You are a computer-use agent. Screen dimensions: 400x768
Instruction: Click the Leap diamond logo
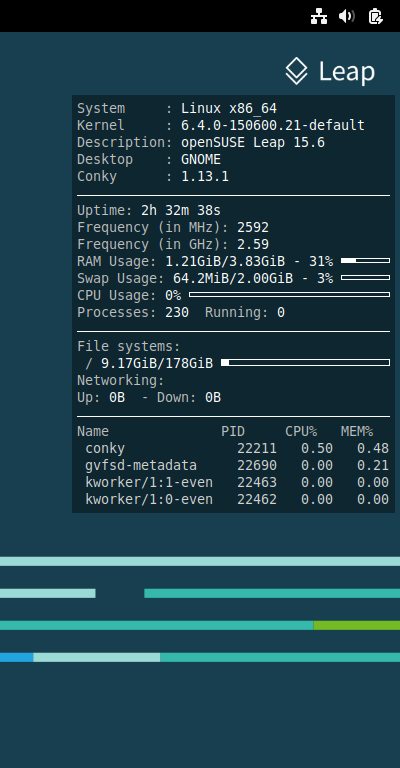point(297,71)
